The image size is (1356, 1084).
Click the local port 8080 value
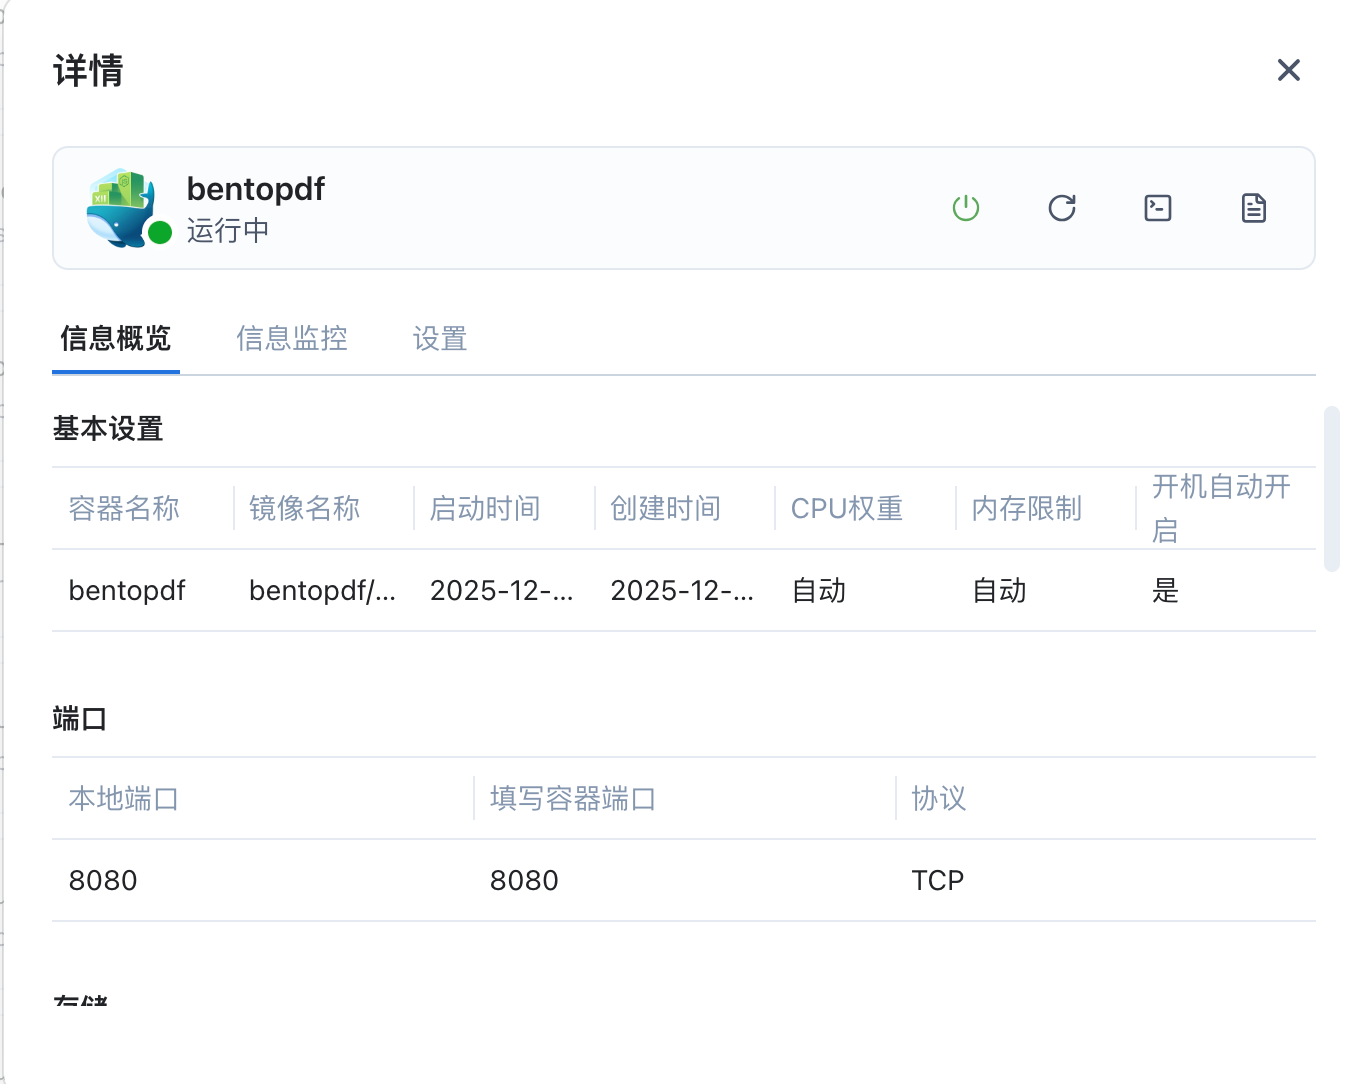103,881
